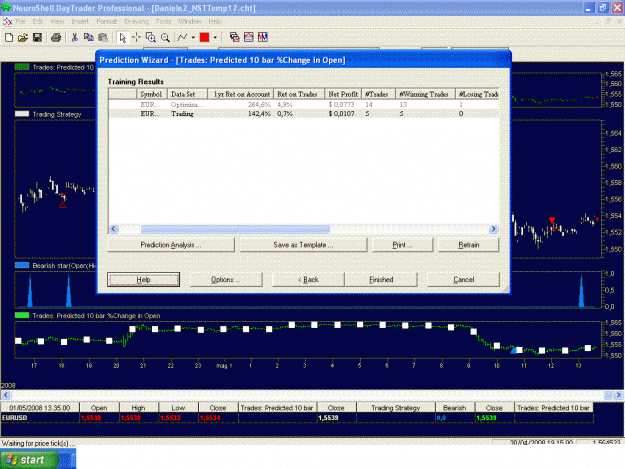Click the Windows start button
The width and height of the screenshot is (625, 469).
tap(28, 460)
